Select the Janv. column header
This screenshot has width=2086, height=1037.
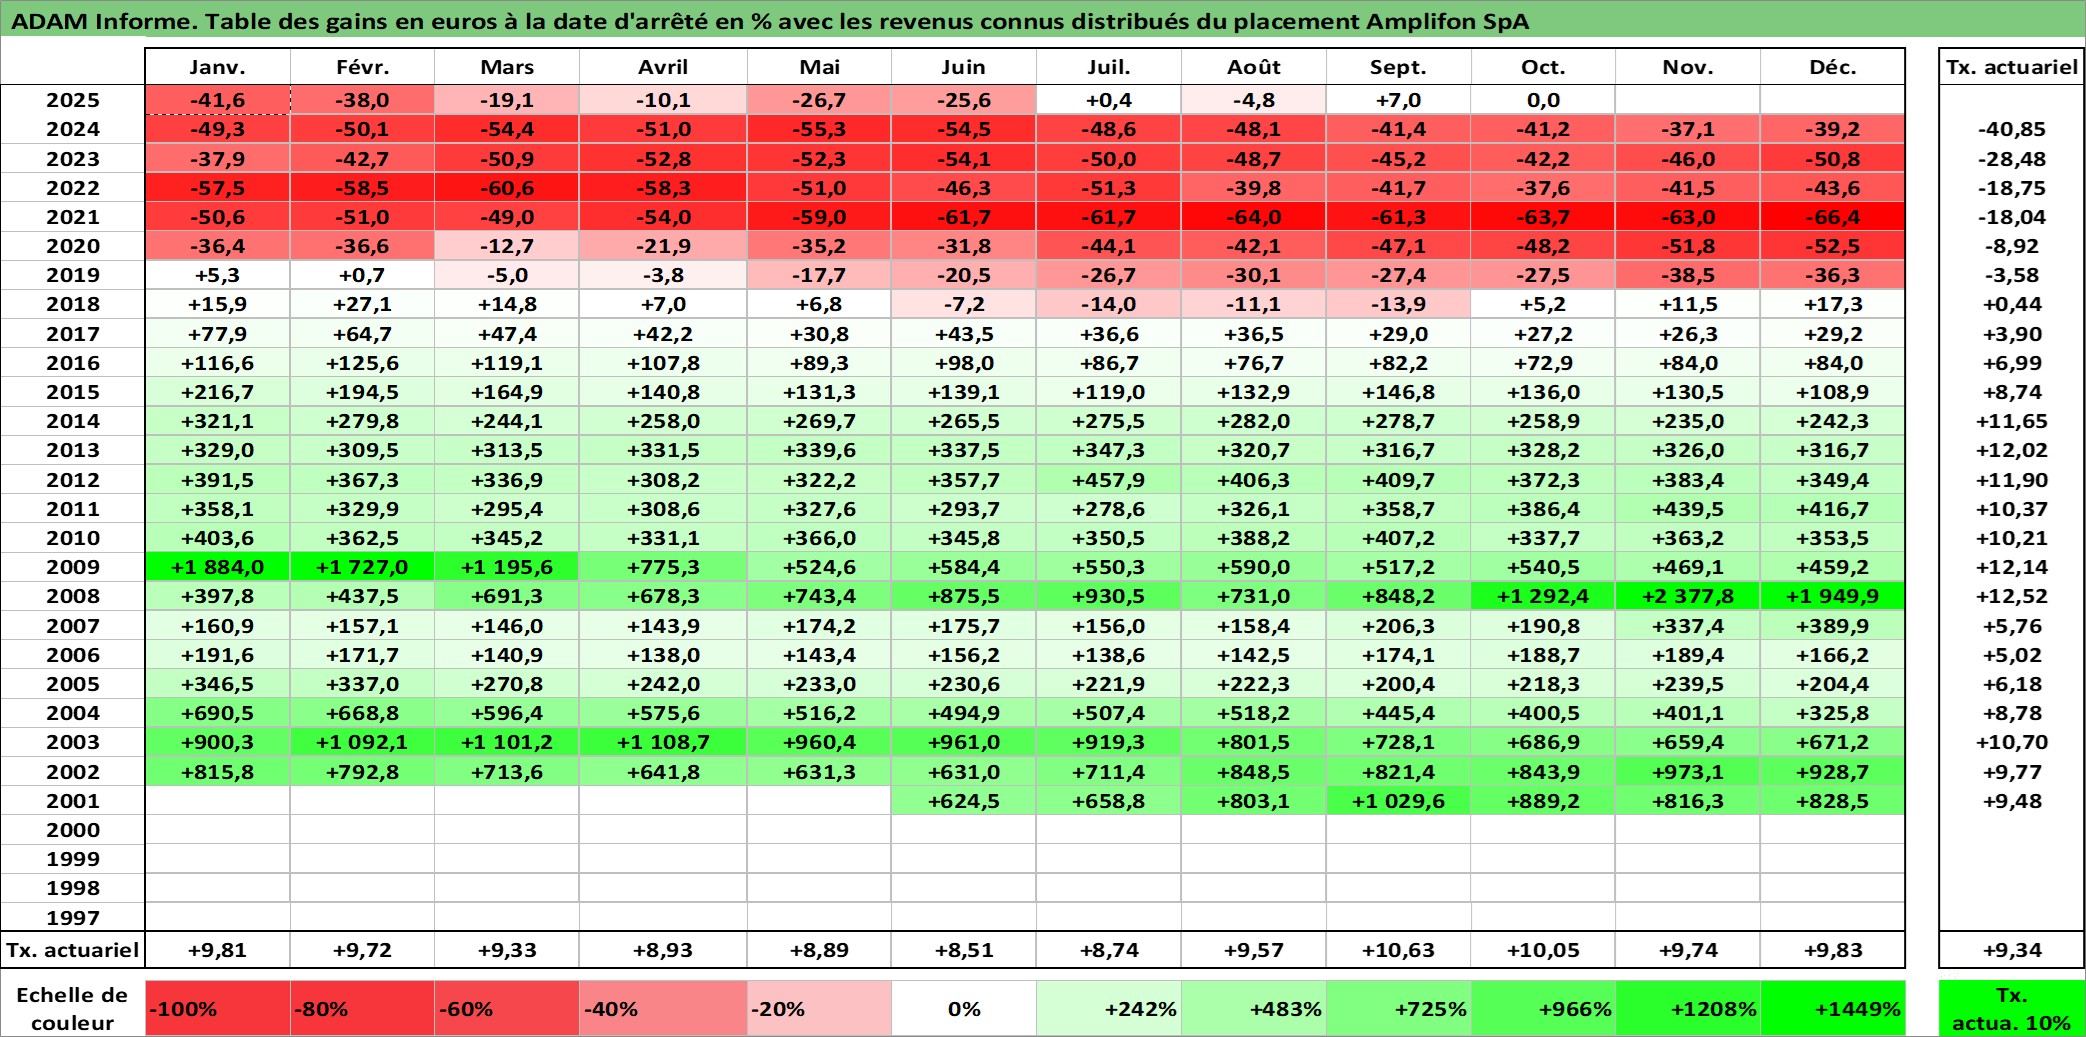pyautogui.click(x=217, y=67)
